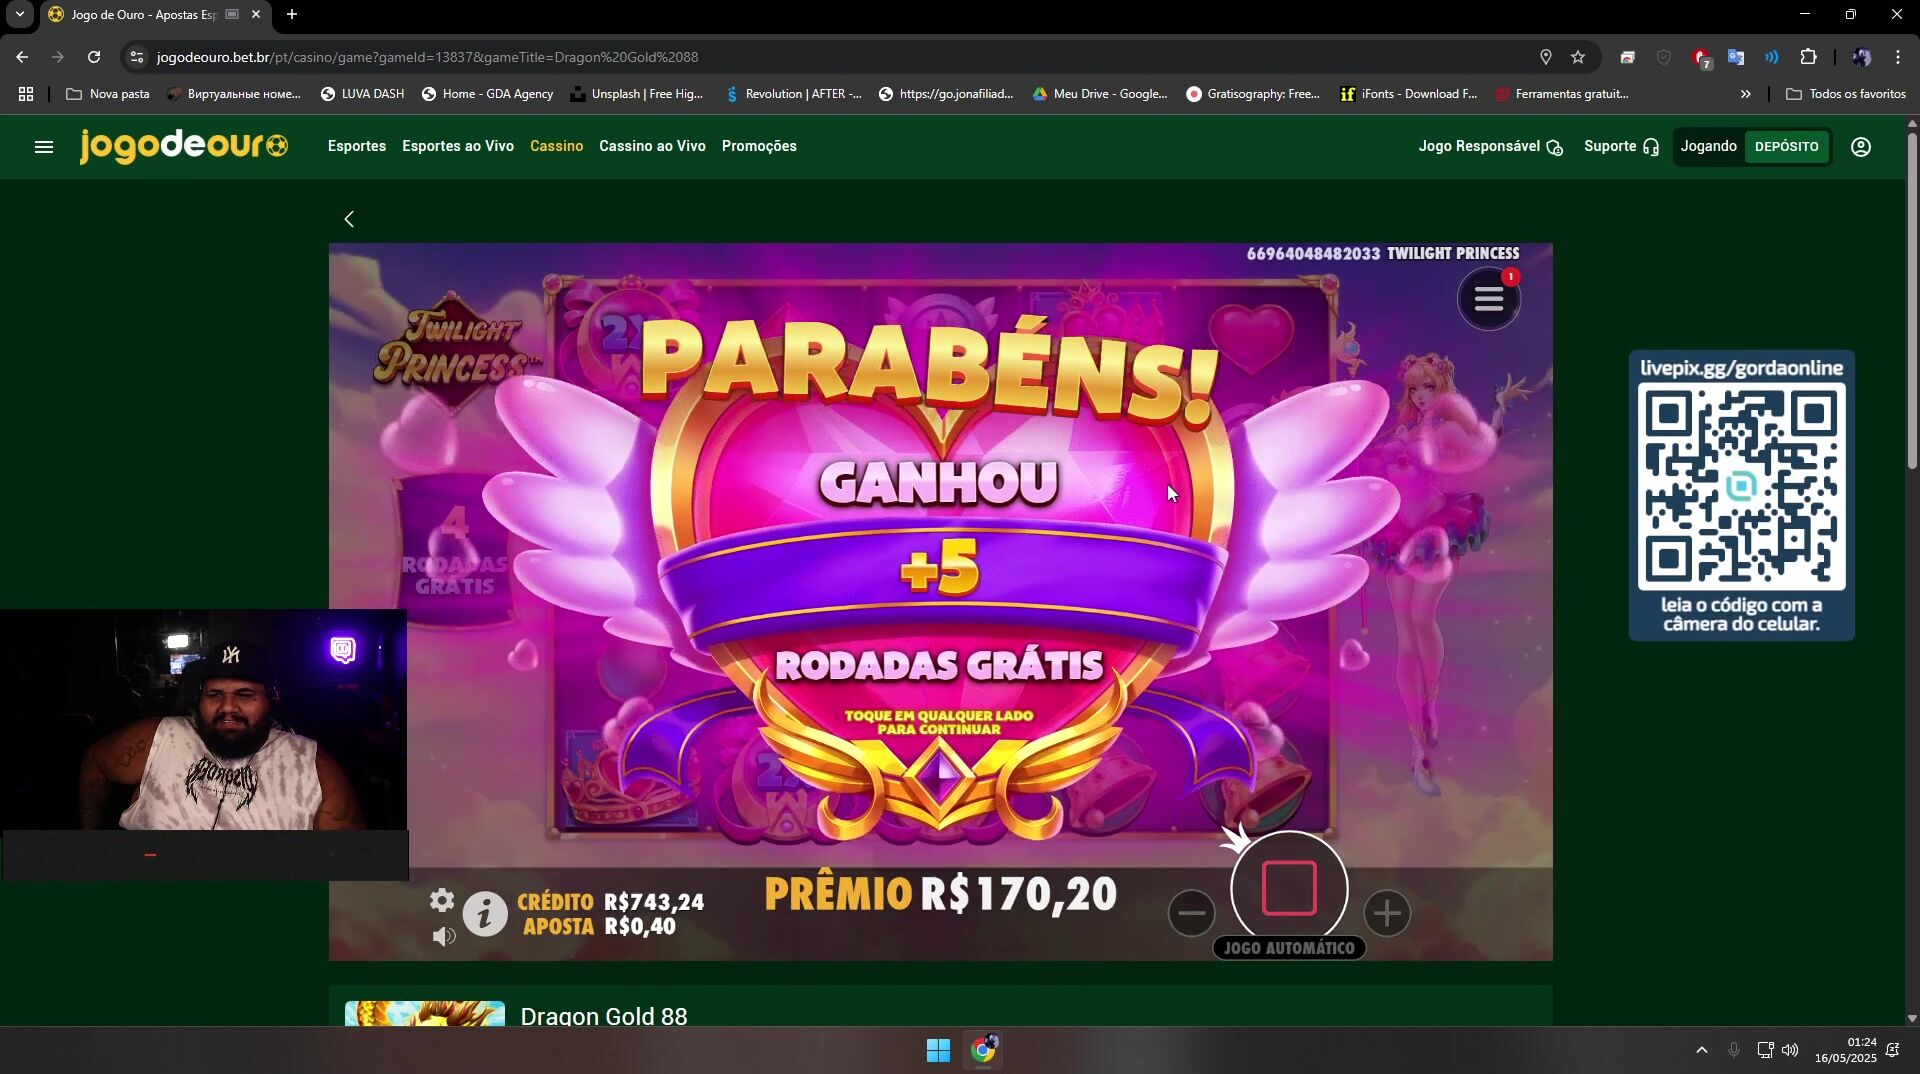Image resolution: width=1920 pixels, height=1074 pixels.
Task: Click the jogodeouro logo
Action: click(184, 146)
